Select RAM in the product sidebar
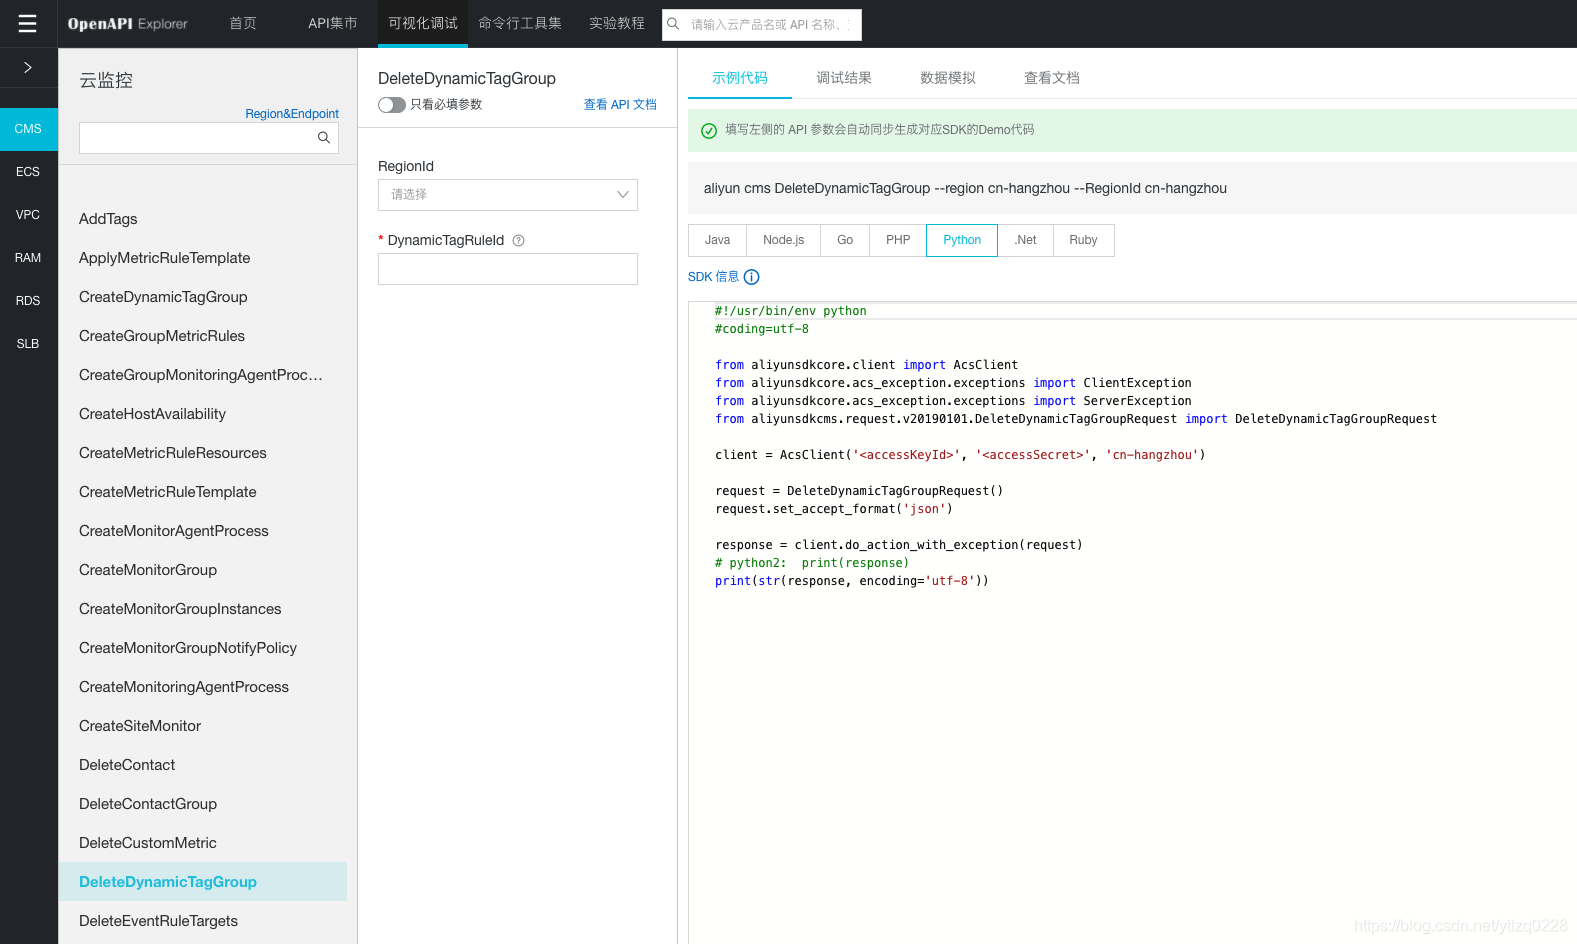The height and width of the screenshot is (944, 1577). pos(28,258)
